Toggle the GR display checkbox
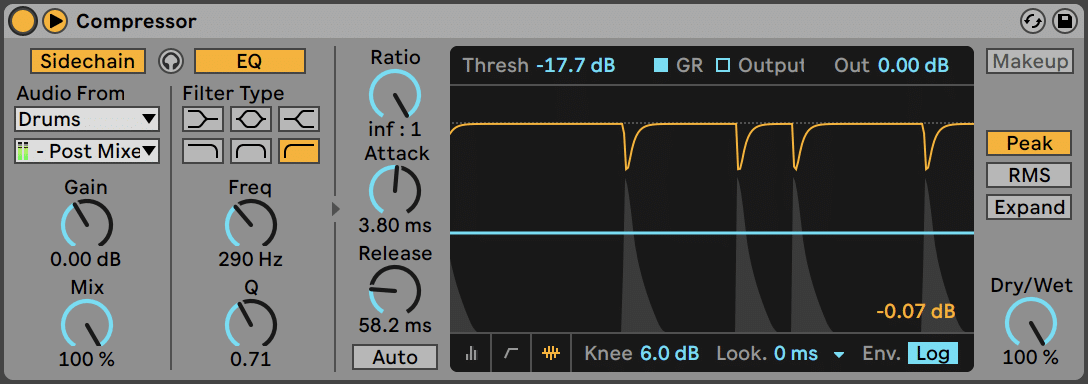 click(x=661, y=66)
